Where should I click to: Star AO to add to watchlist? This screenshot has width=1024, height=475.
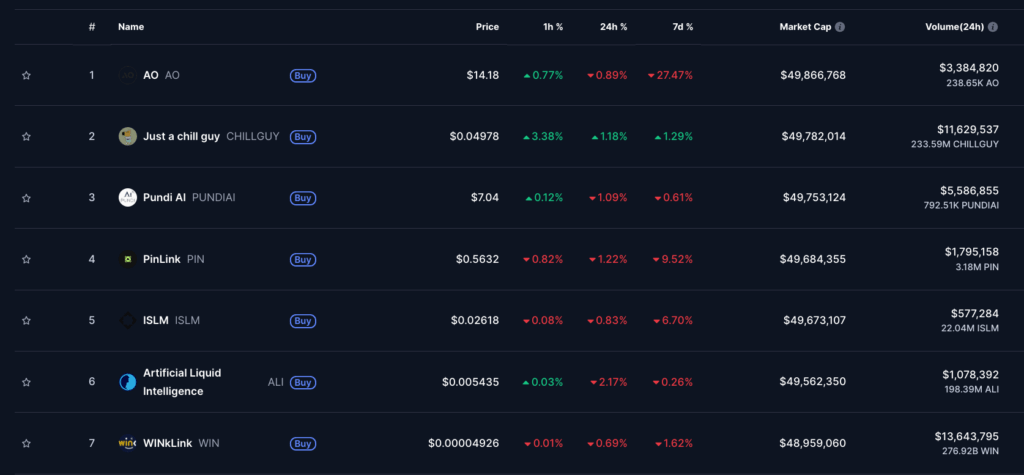[26, 75]
